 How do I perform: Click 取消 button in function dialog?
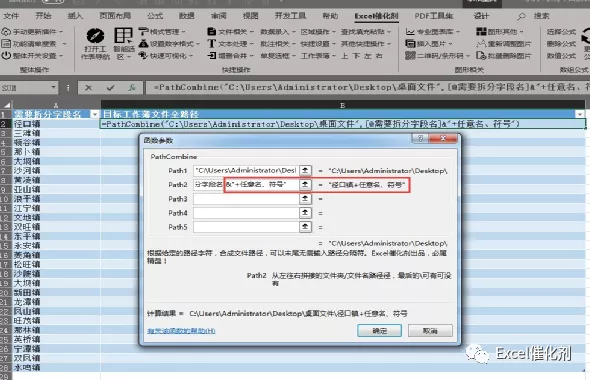click(x=430, y=331)
